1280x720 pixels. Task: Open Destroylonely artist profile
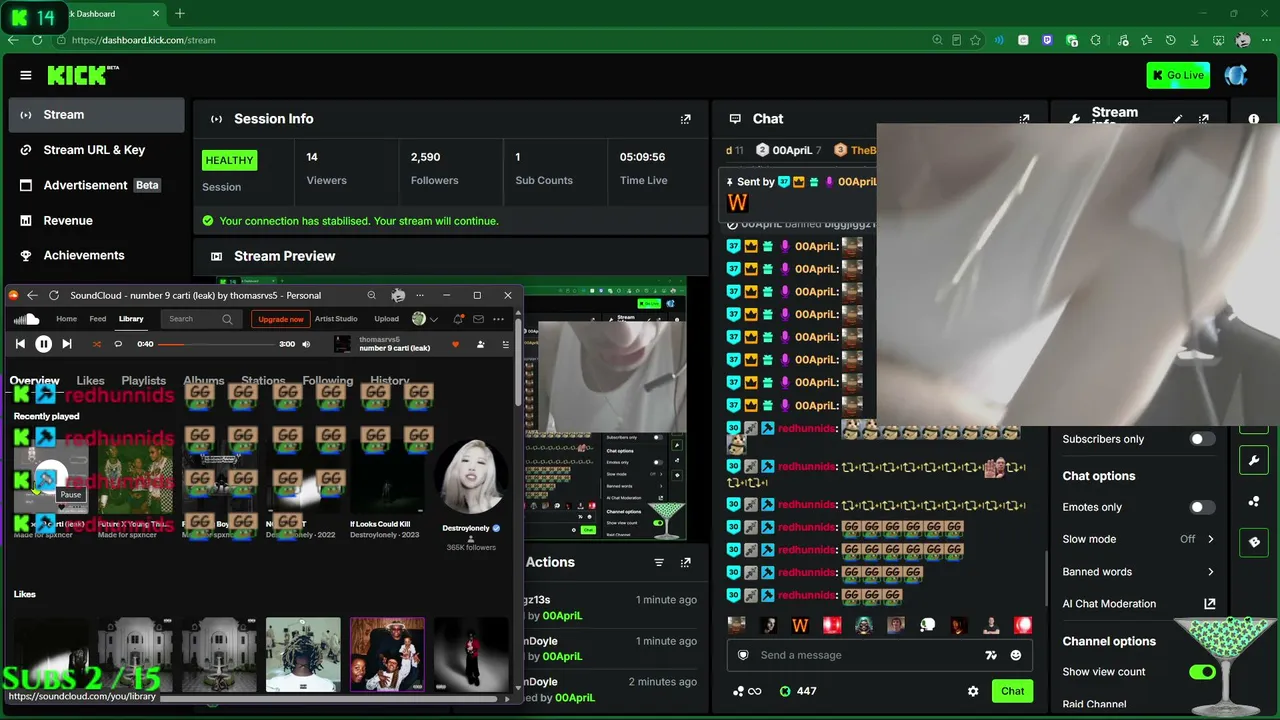click(471, 477)
